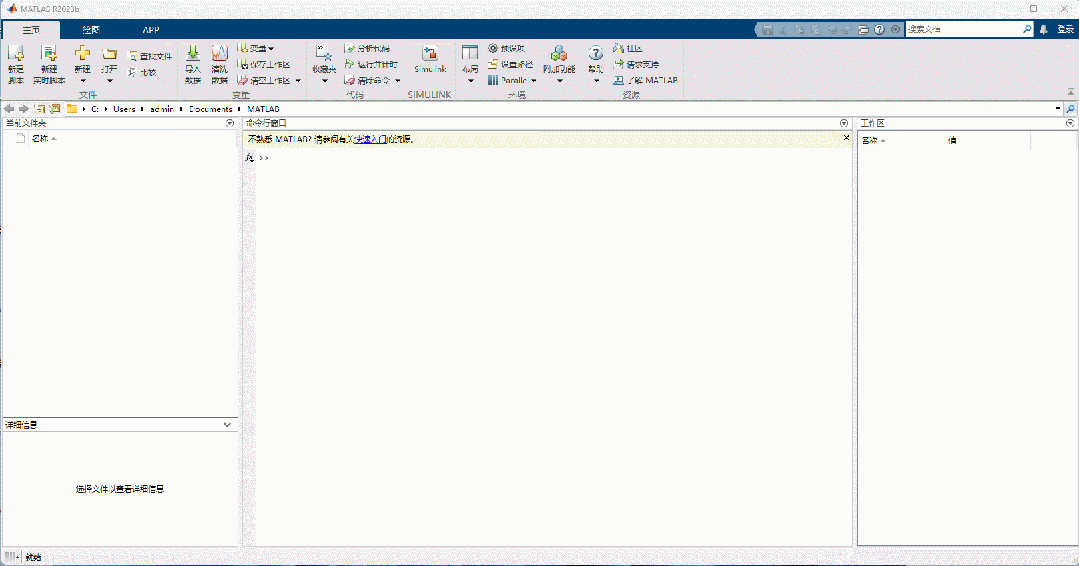Click the forward arrow in the address bar
Viewport: 1079px width, 566px height.
(23, 109)
